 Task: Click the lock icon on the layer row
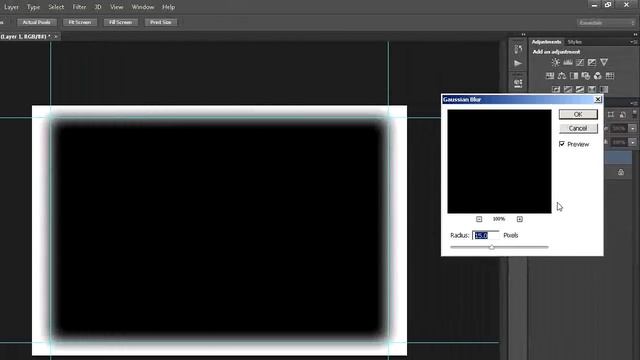coord(621,172)
